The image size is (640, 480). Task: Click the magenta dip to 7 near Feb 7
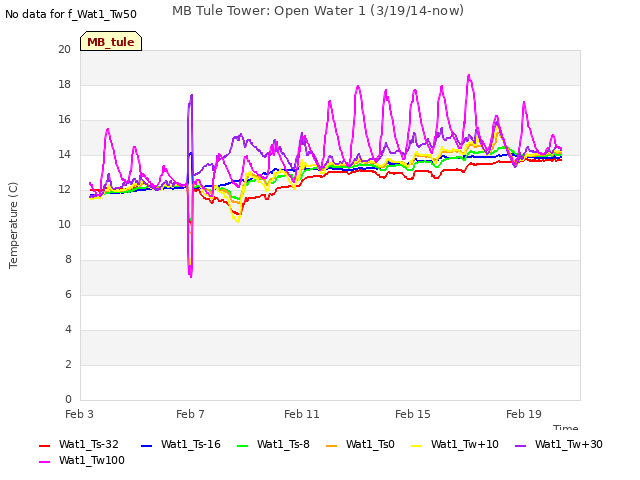click(x=191, y=275)
